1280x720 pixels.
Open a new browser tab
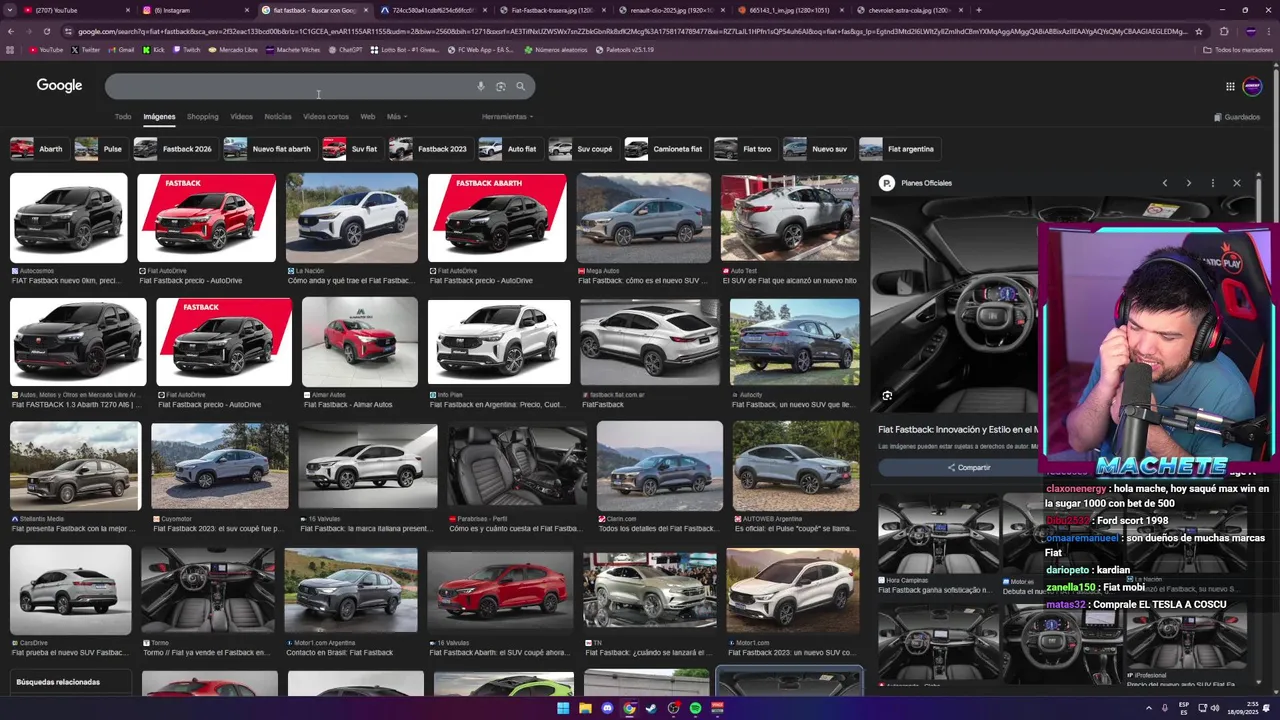click(x=978, y=10)
